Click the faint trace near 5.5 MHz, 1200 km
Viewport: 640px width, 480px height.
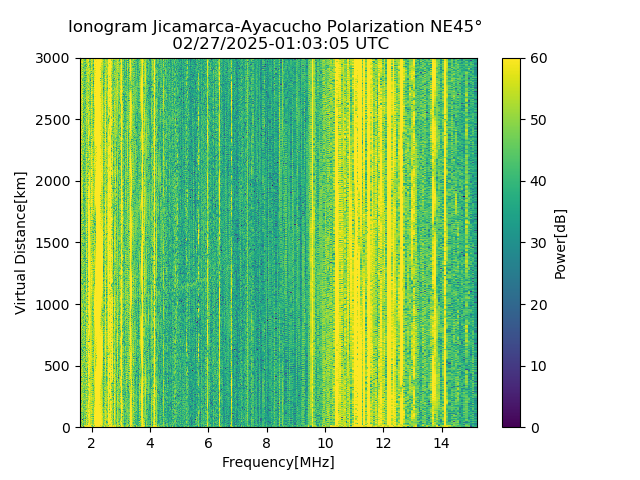[190, 283]
